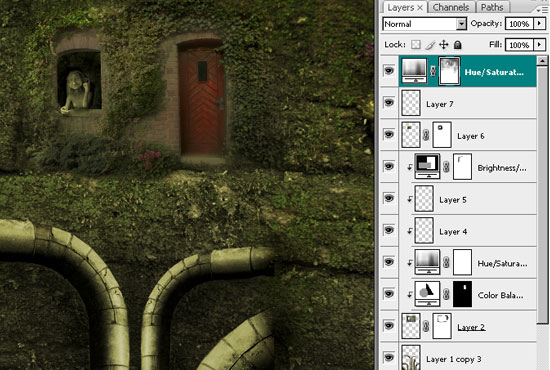Click Color Balance adjustment icon
550x370 pixels.
click(427, 294)
